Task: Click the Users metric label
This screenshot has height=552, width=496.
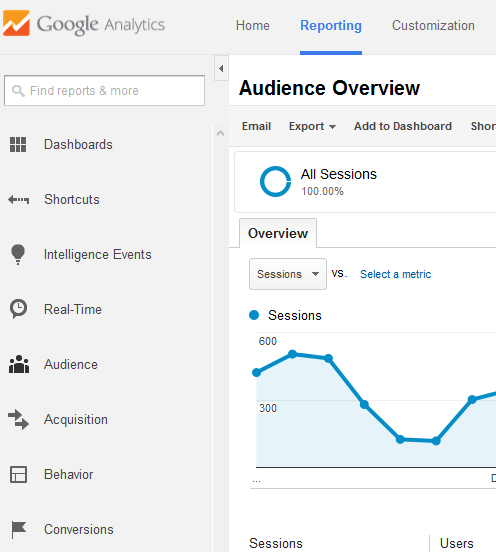Action: 457,543
